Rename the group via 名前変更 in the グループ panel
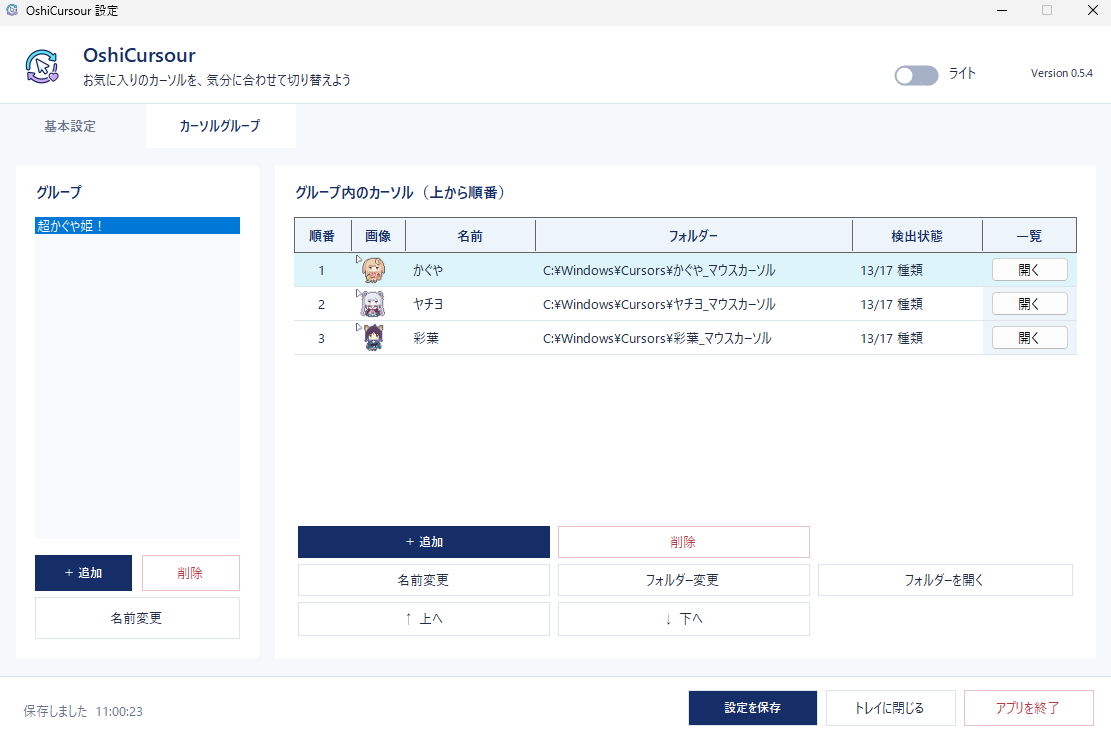Viewport: 1111px width, 742px height. [x=137, y=618]
